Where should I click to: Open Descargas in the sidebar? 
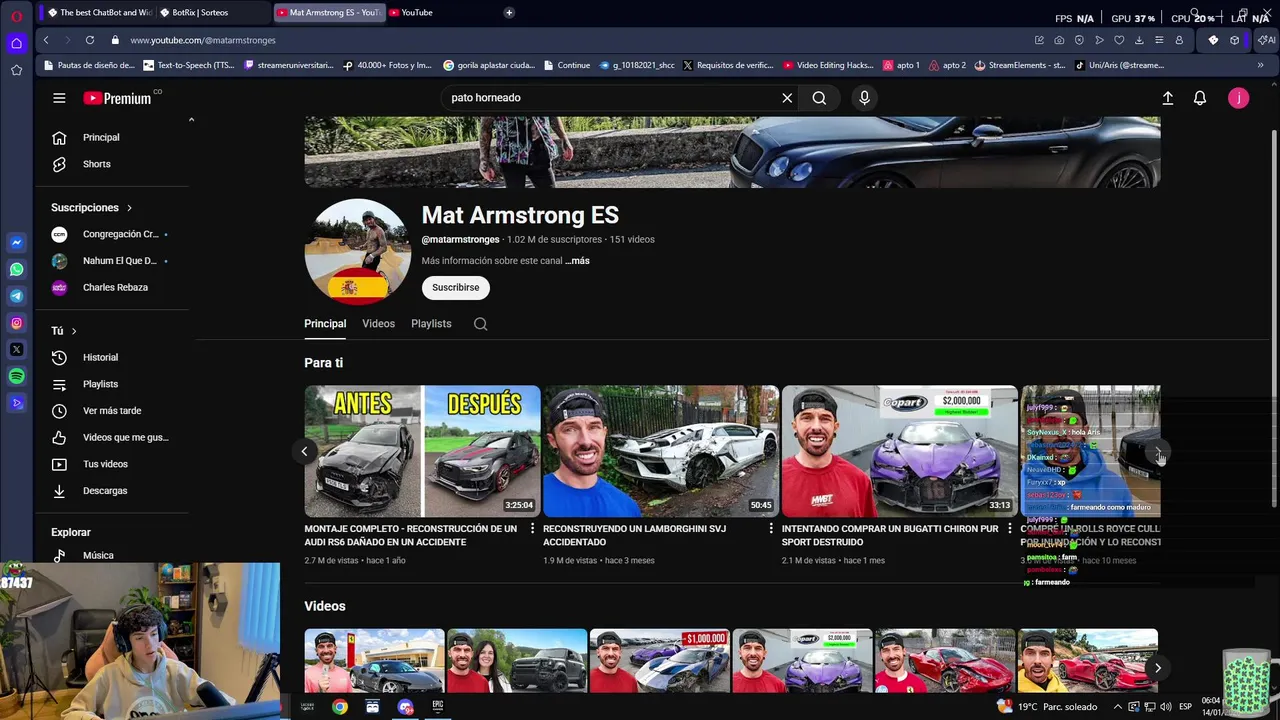pyautogui.click(x=105, y=491)
